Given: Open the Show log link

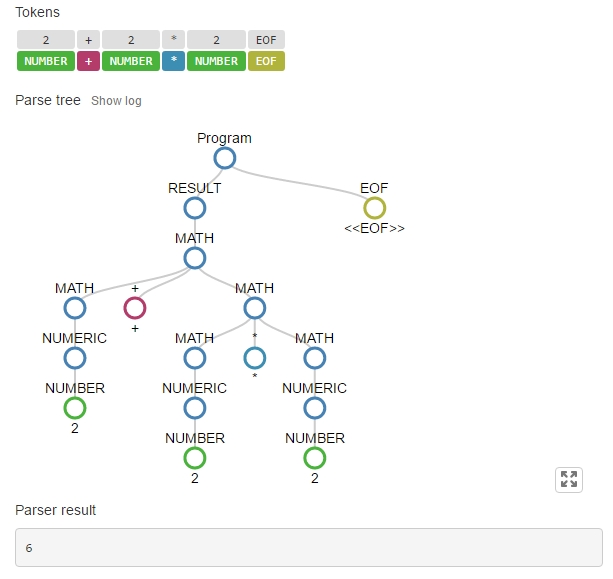Looking at the screenshot, I should 116,101.
